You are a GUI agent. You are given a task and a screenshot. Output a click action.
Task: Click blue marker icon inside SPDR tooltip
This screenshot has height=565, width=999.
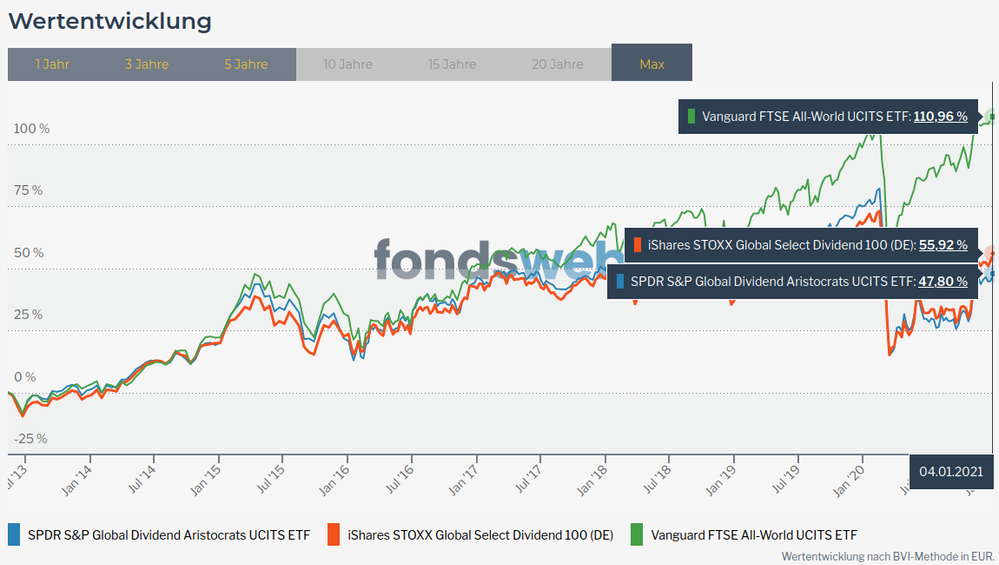click(622, 282)
